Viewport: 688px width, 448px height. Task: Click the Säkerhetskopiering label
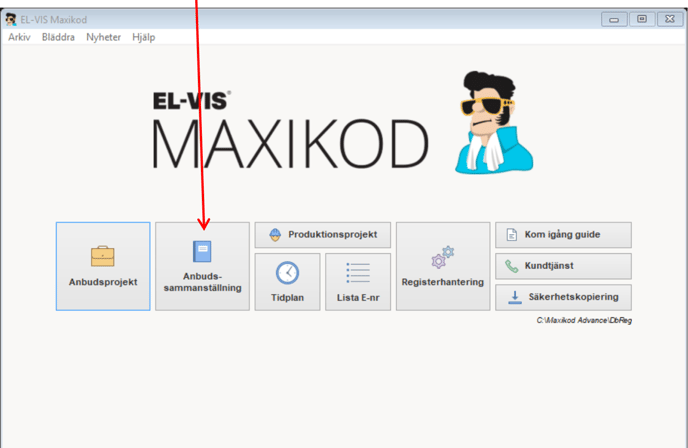point(573,297)
